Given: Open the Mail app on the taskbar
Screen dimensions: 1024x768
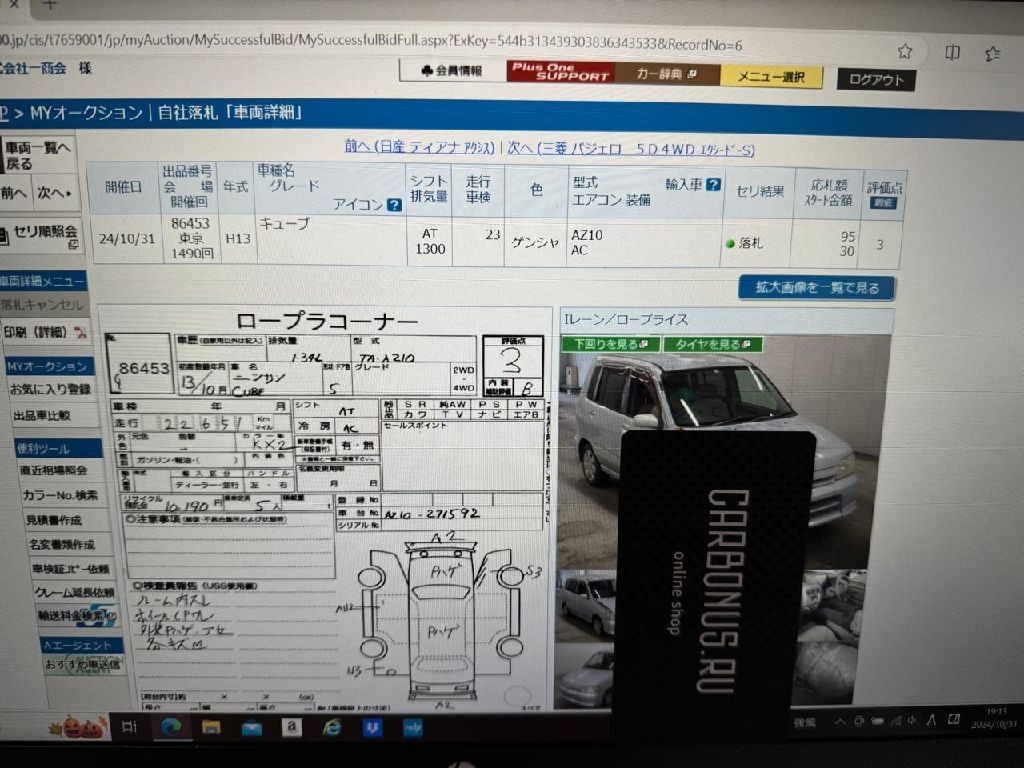Looking at the screenshot, I should click(x=251, y=727).
